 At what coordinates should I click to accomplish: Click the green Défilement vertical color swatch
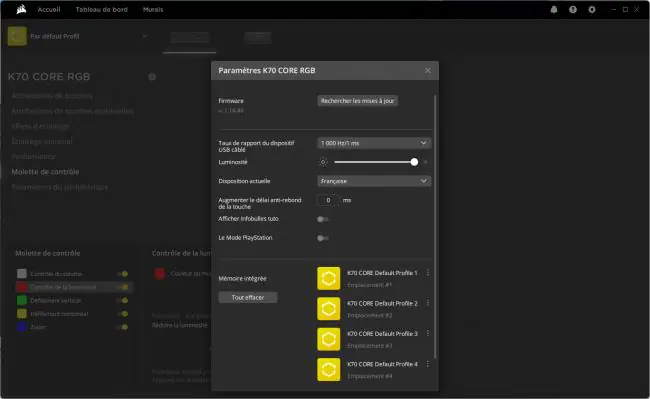(22, 300)
